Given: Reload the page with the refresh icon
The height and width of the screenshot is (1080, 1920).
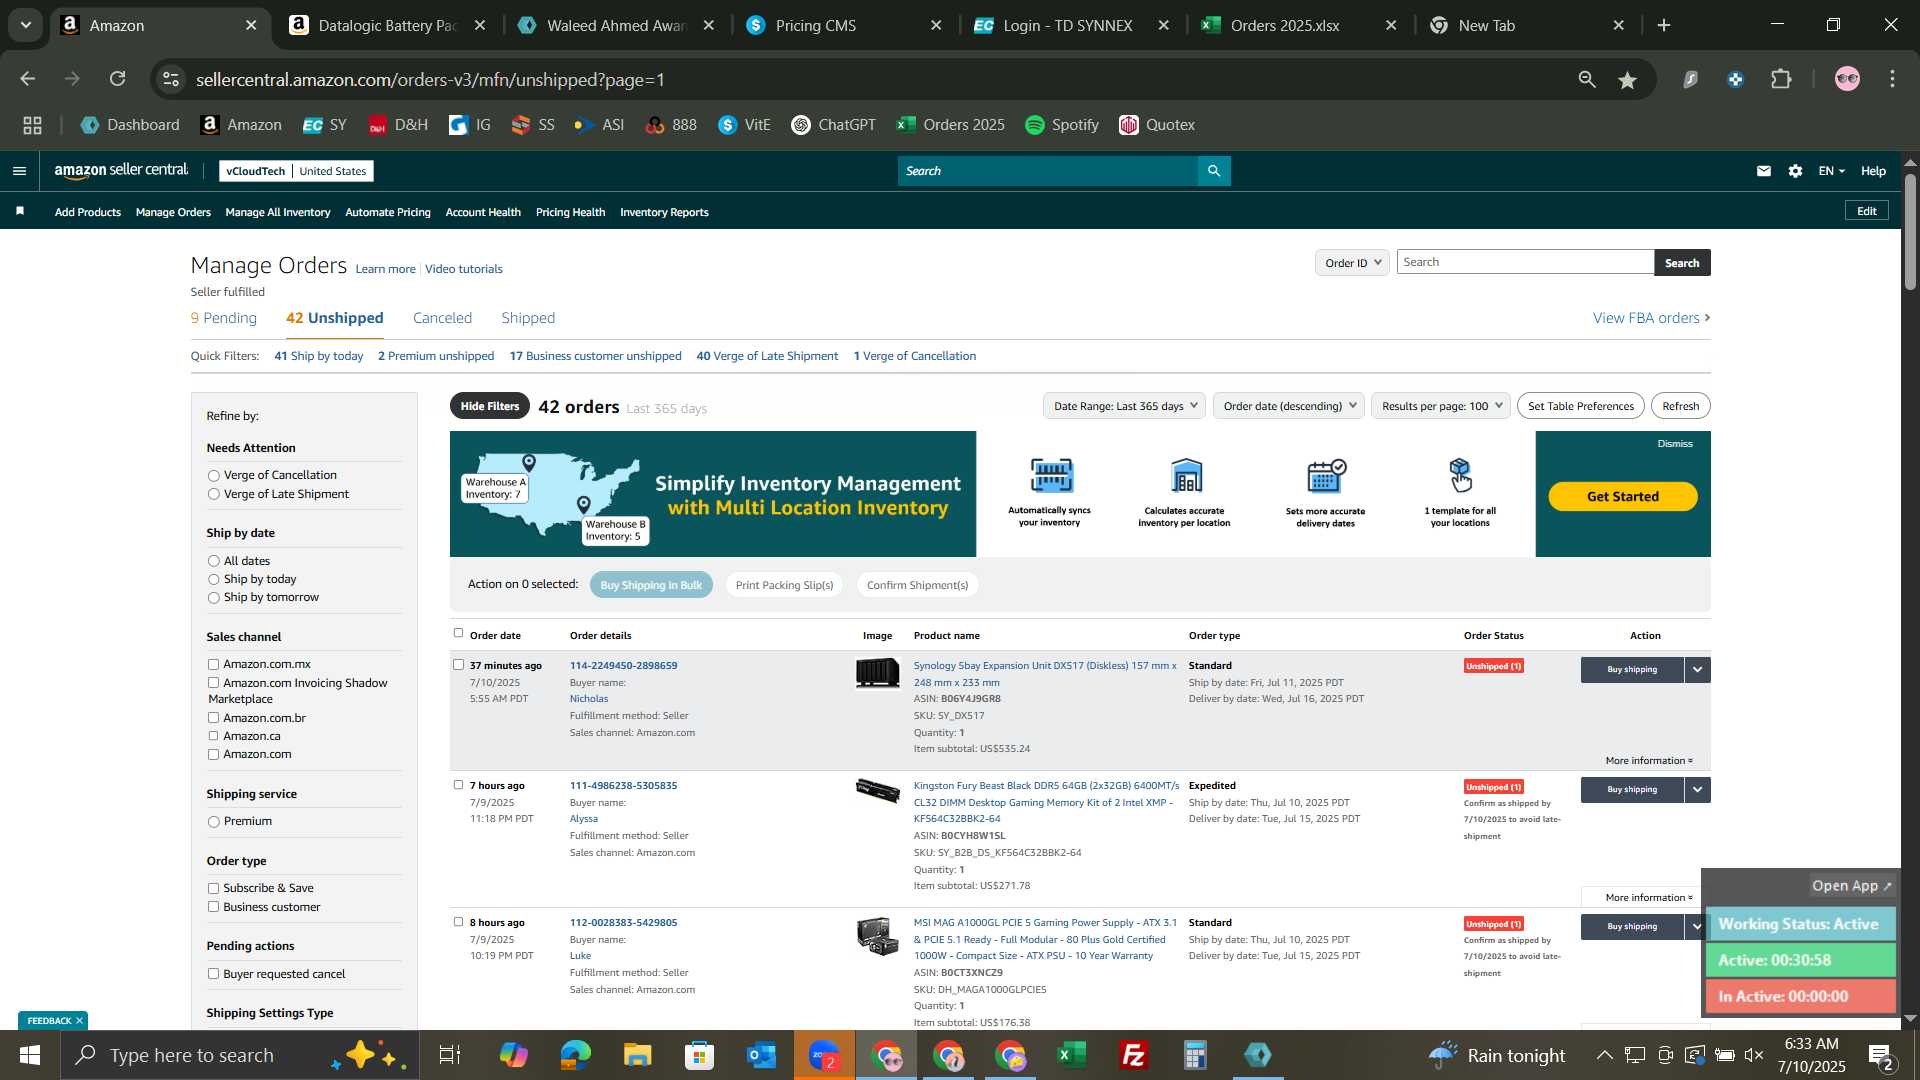Looking at the screenshot, I should [x=118, y=79].
